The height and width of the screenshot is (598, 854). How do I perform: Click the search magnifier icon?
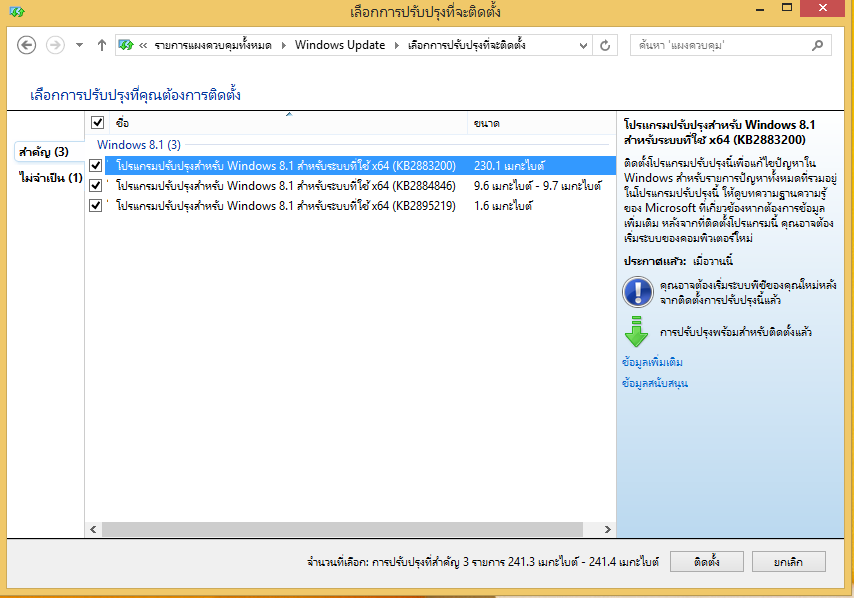click(x=817, y=45)
